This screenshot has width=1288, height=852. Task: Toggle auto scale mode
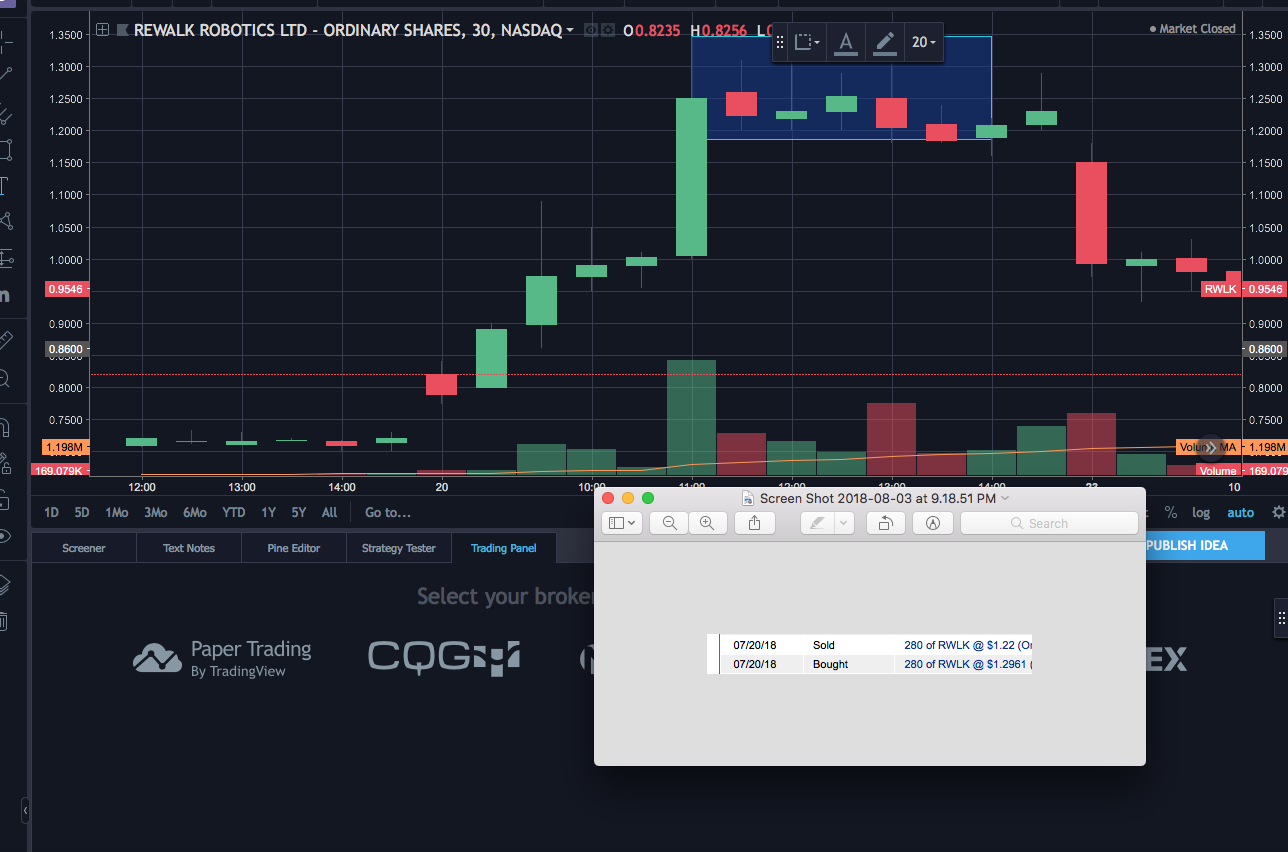pos(1240,512)
